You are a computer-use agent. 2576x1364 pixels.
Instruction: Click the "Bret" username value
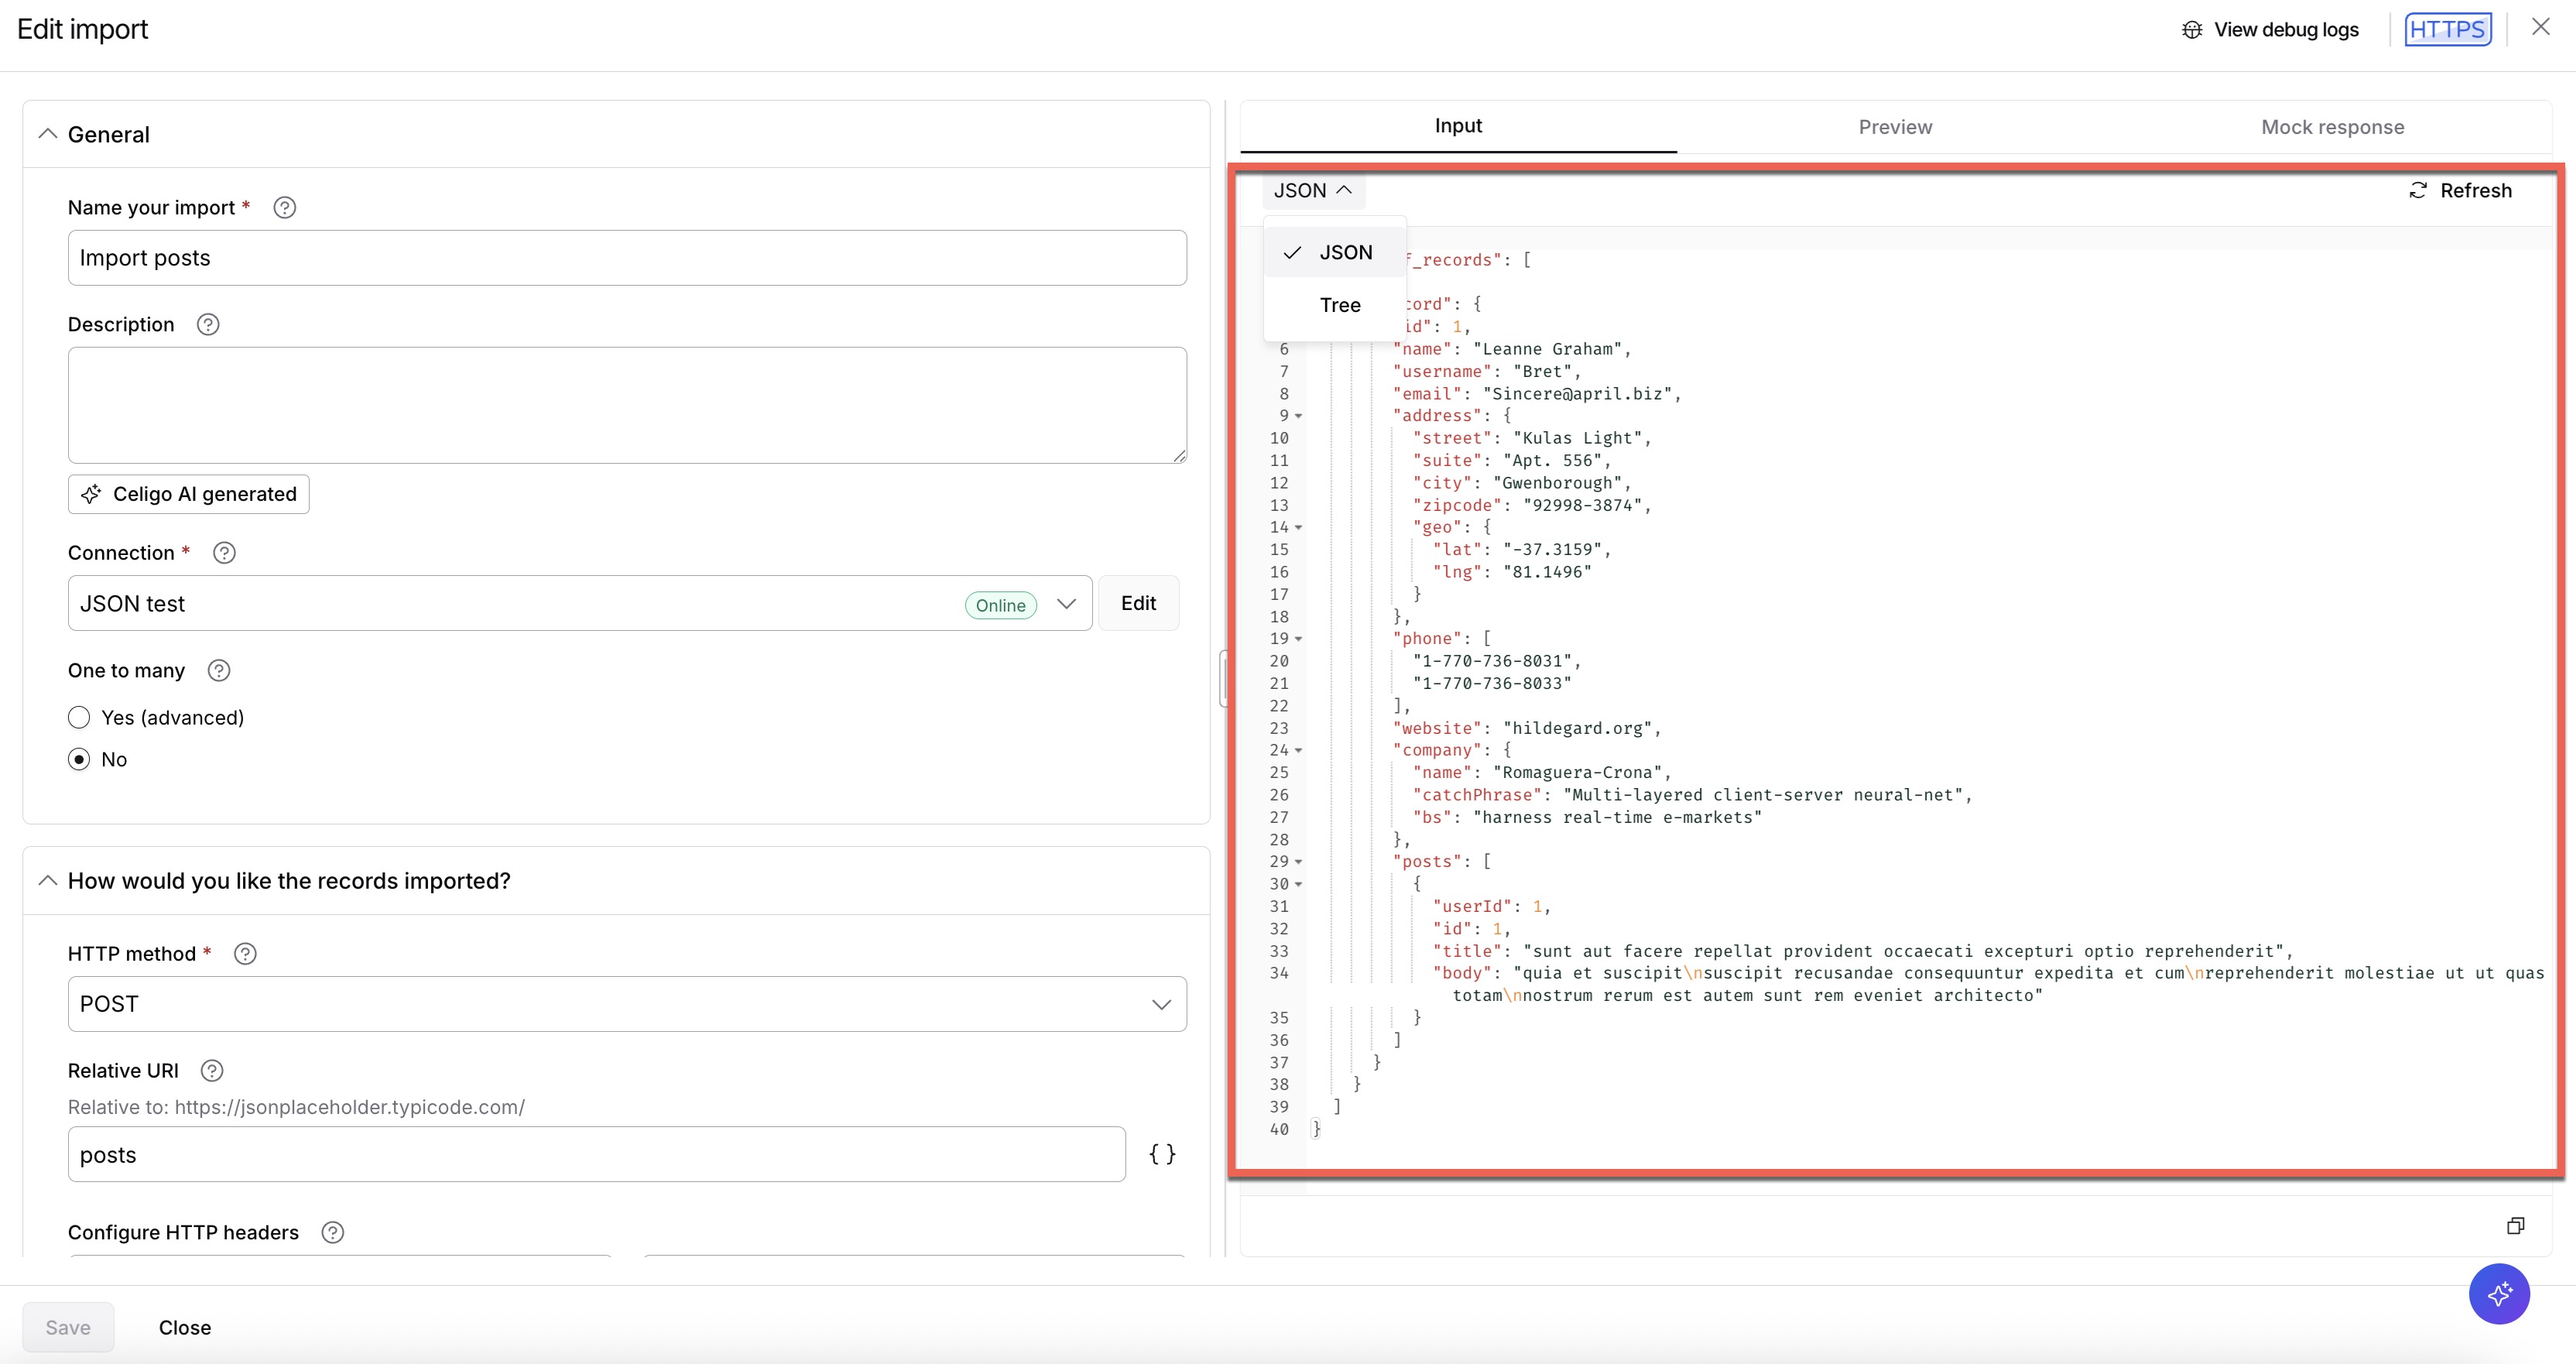tap(1542, 372)
